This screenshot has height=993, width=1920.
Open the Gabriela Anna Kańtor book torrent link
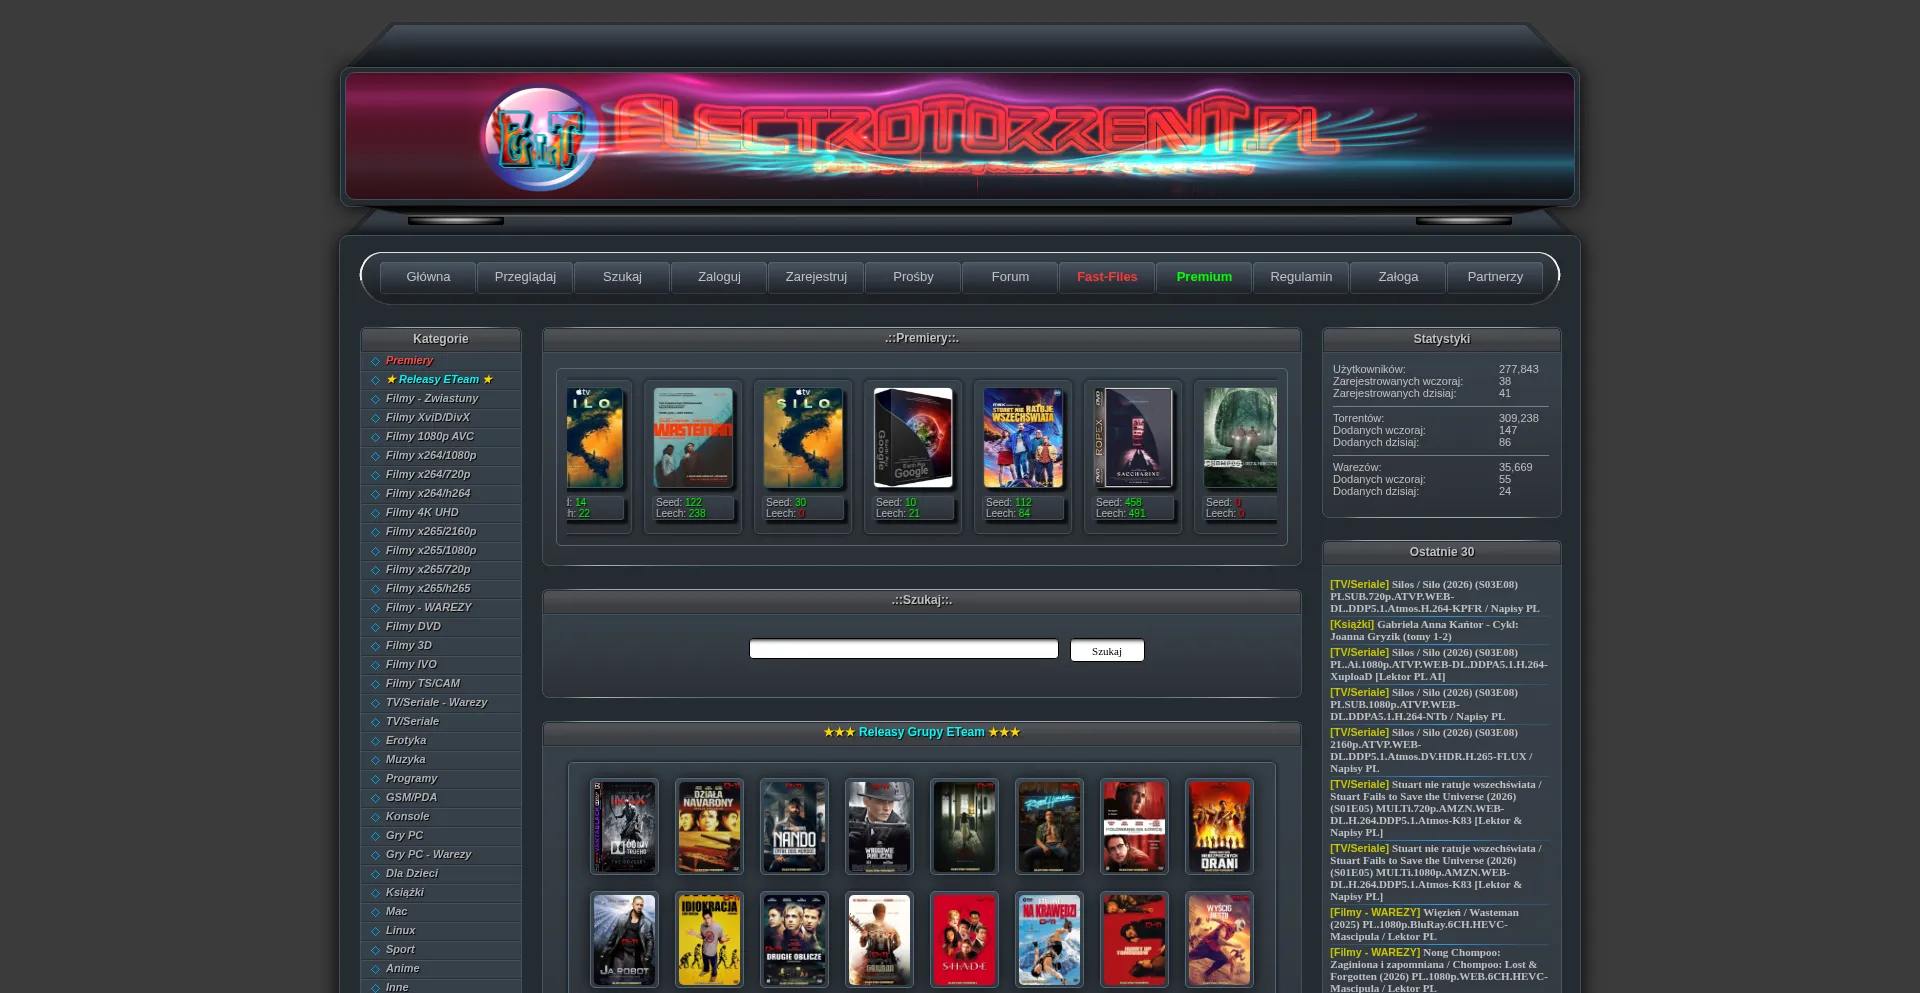click(x=1424, y=631)
